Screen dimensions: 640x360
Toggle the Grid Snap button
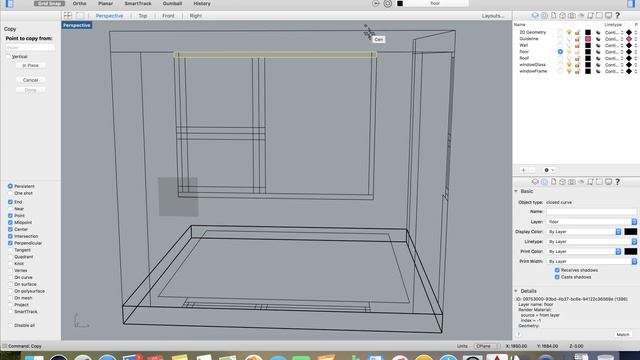(x=49, y=3)
